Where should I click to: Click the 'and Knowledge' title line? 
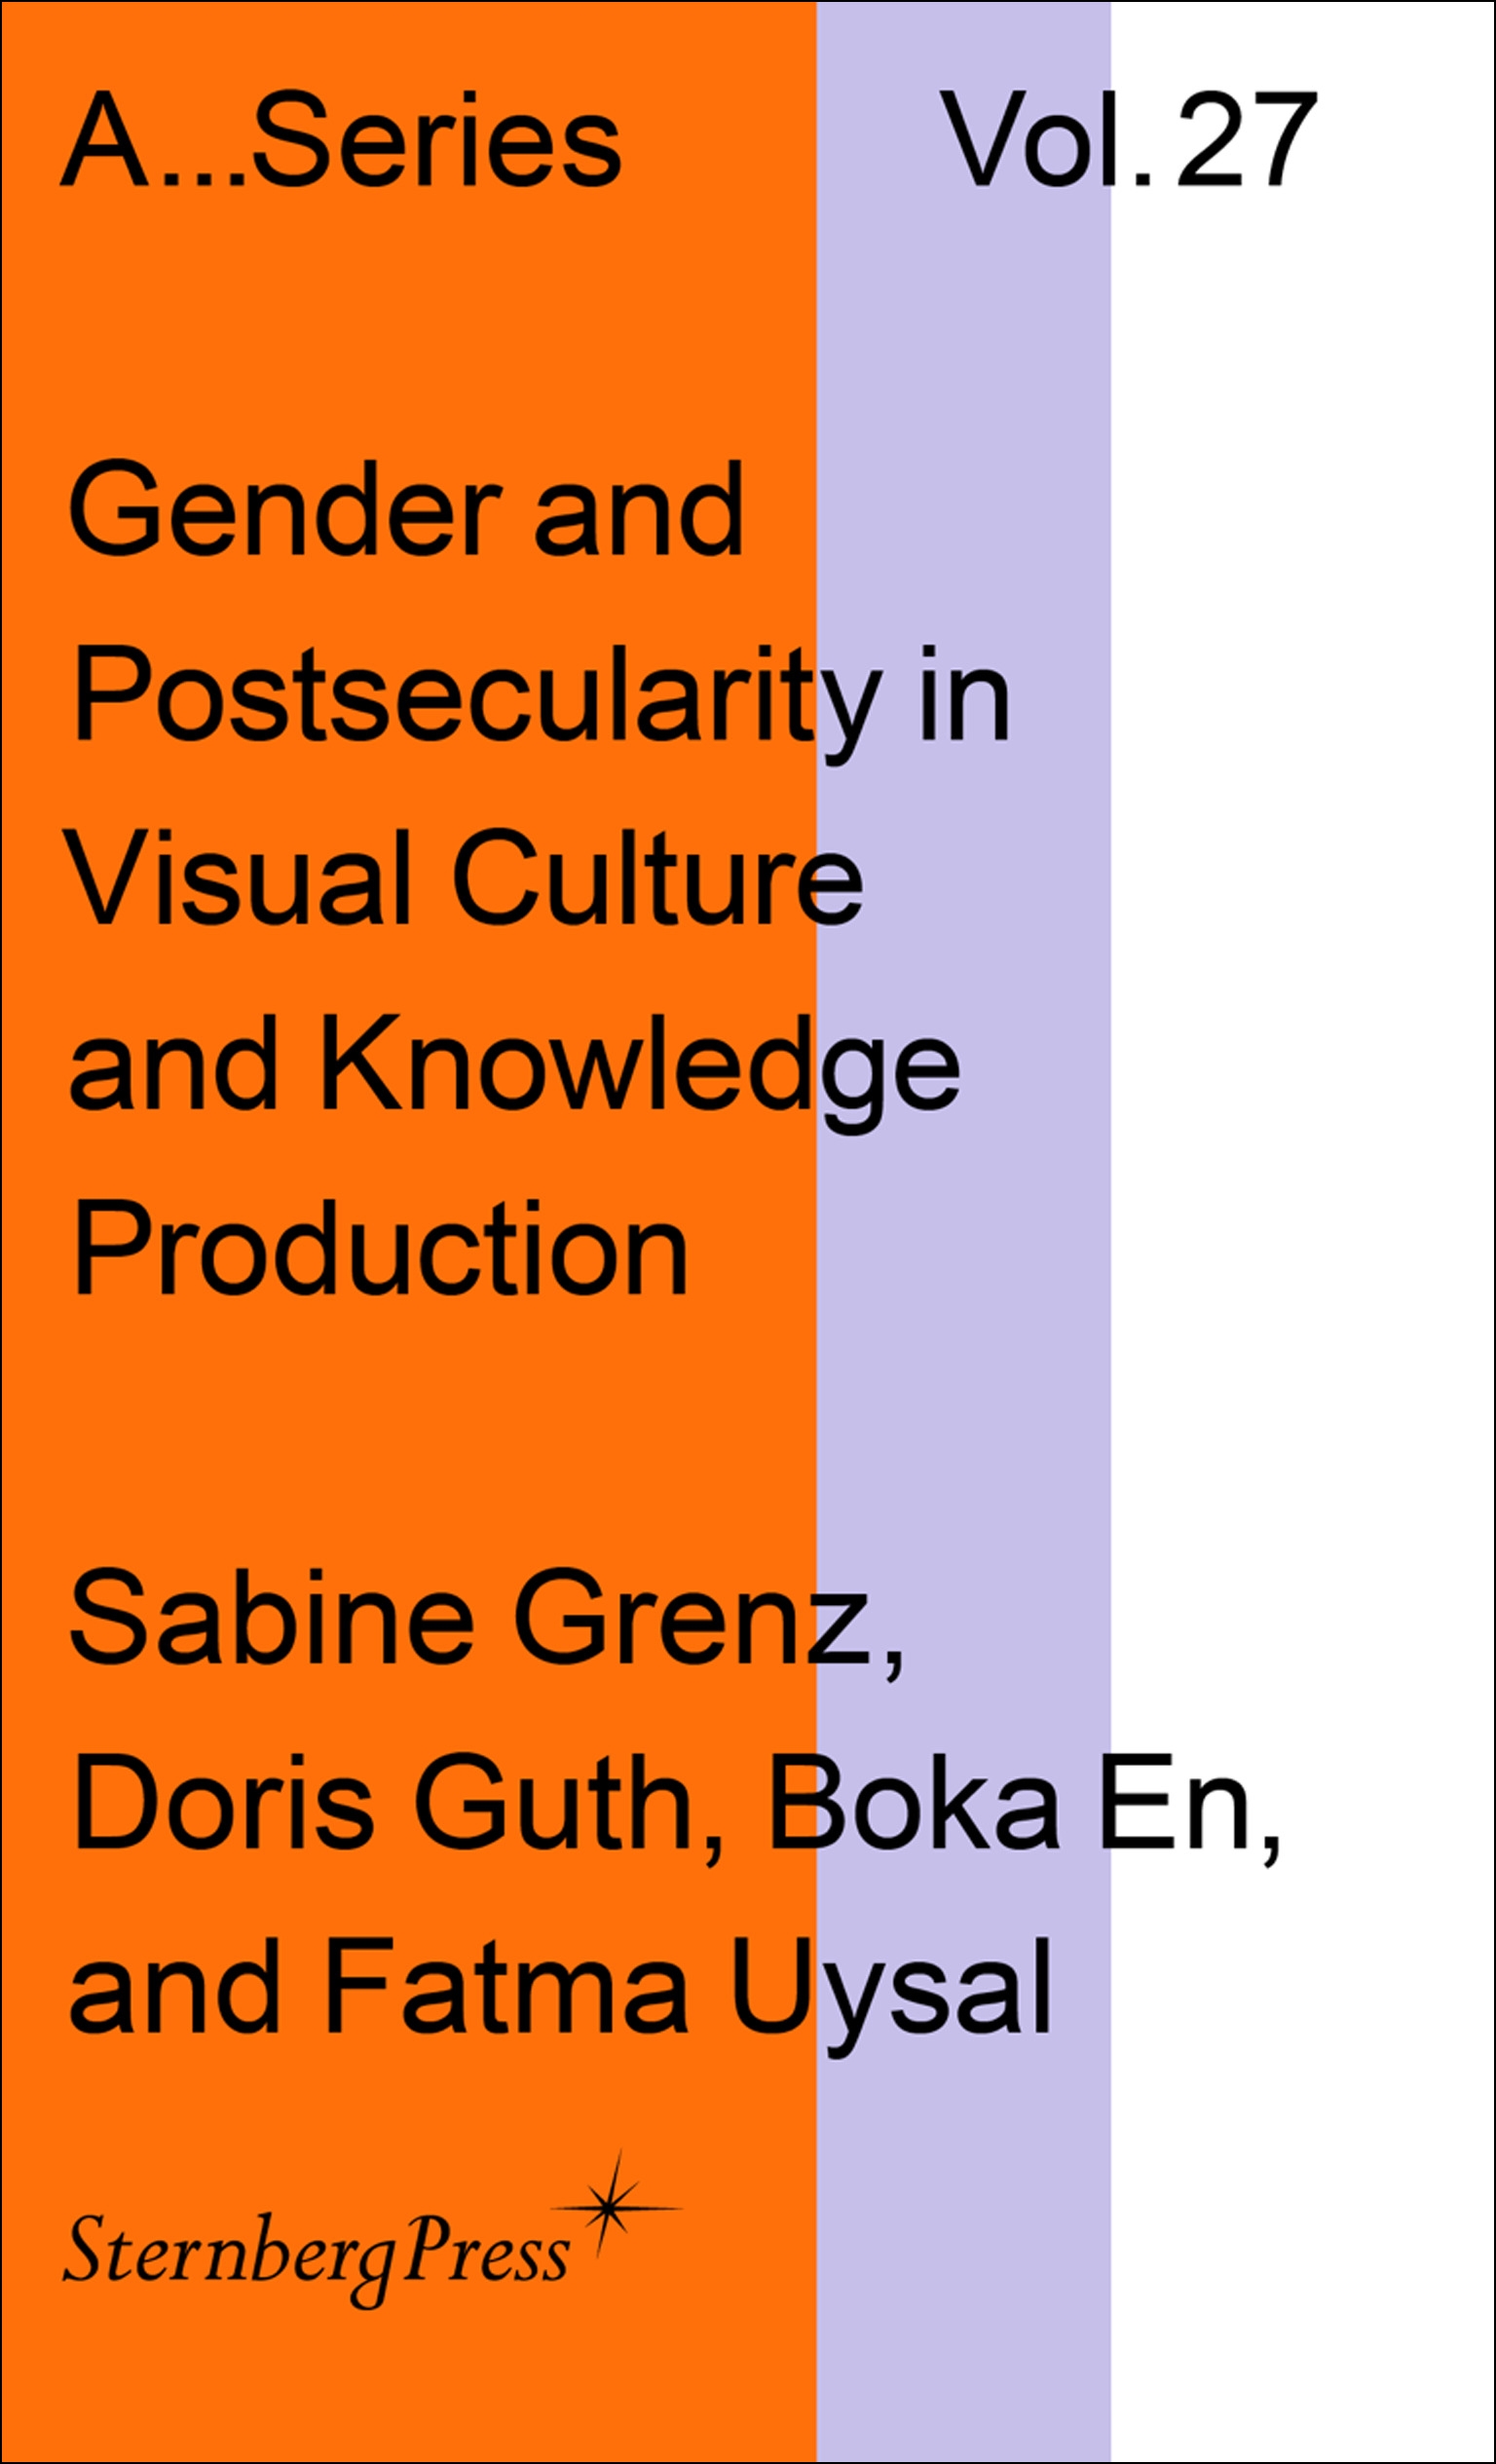click(x=515, y=1069)
